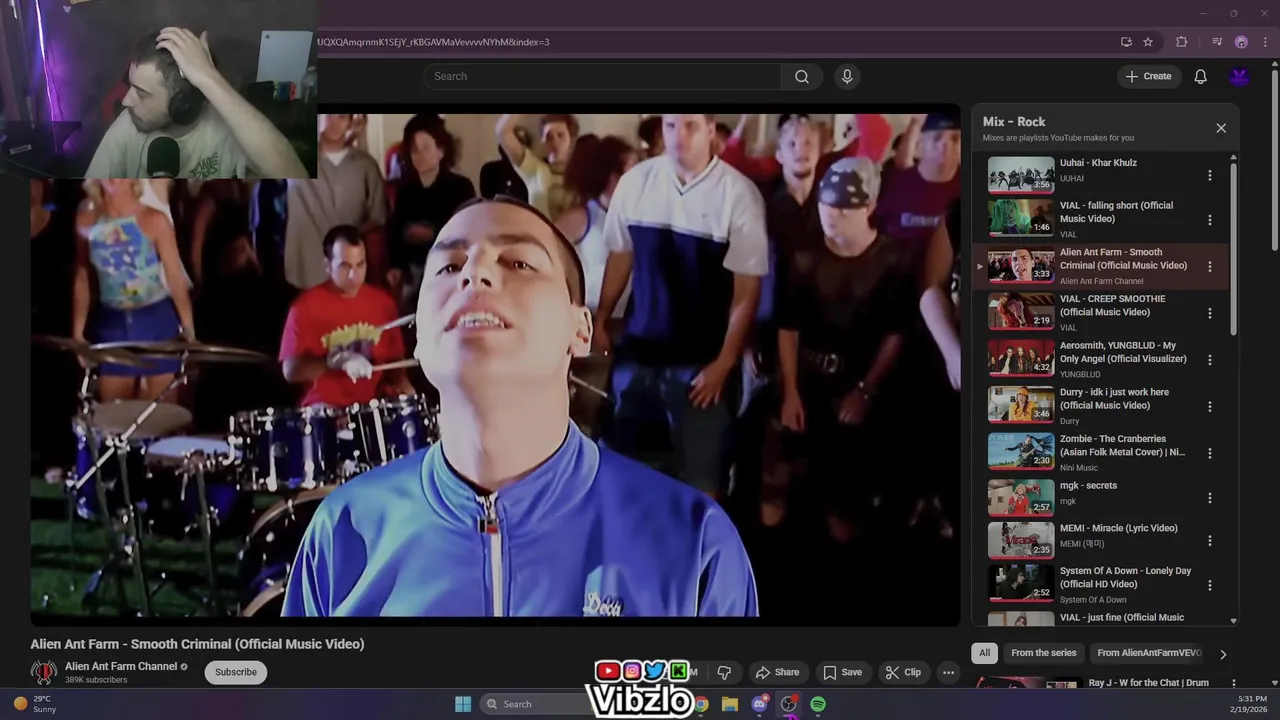Play Aerosmith, YUNGBLUD - My Only Angel thumbnail
Viewport: 1280px width, 720px height.
coord(1021,358)
